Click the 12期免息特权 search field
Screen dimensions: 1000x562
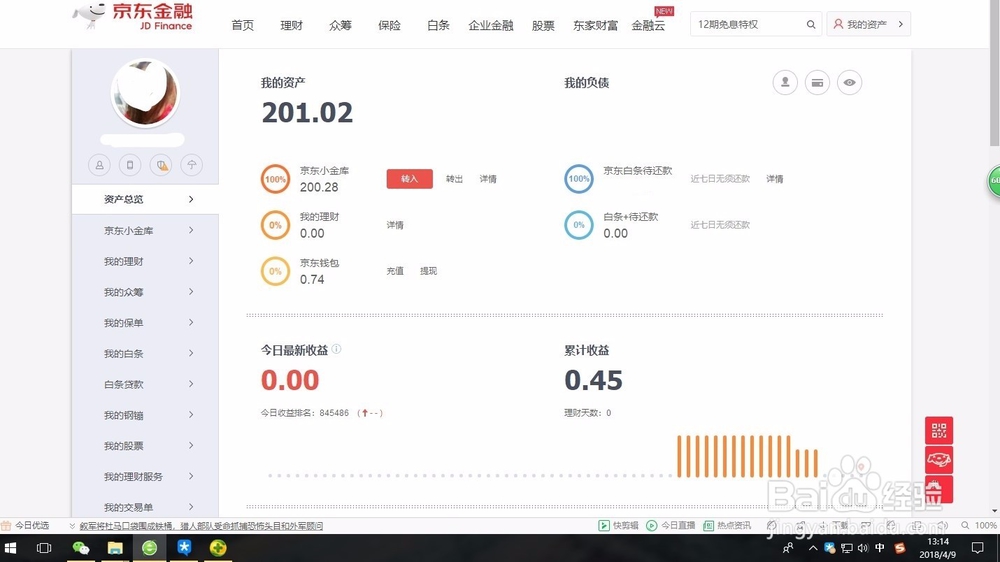coord(747,24)
